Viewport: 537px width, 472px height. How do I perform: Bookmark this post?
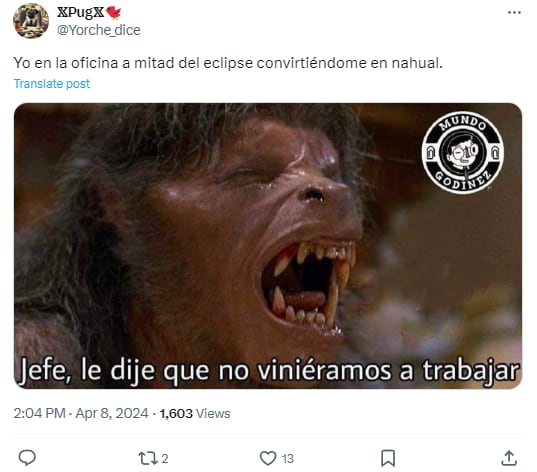click(388, 458)
